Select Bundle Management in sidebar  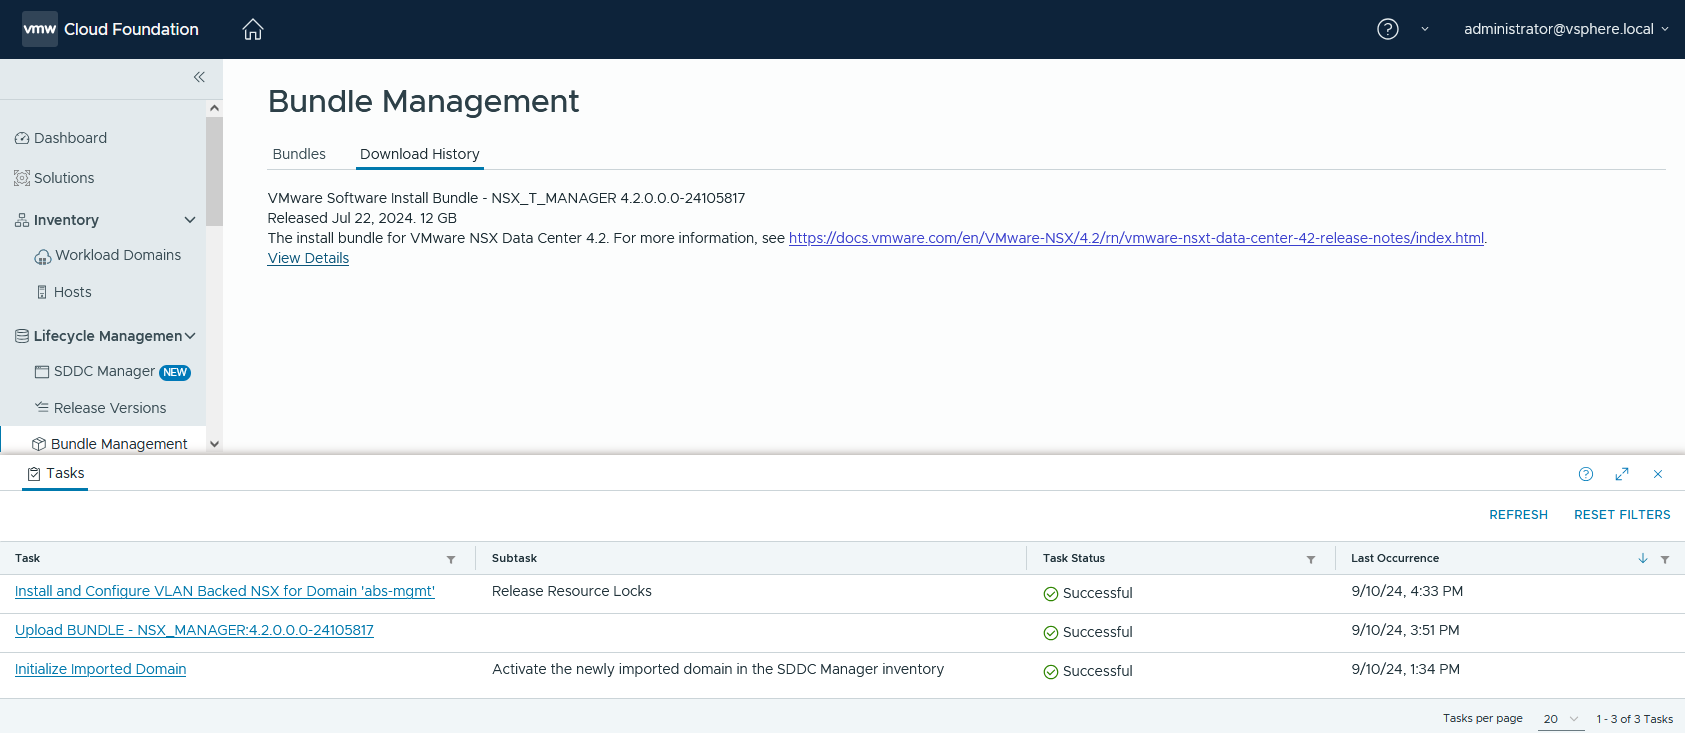tap(119, 444)
